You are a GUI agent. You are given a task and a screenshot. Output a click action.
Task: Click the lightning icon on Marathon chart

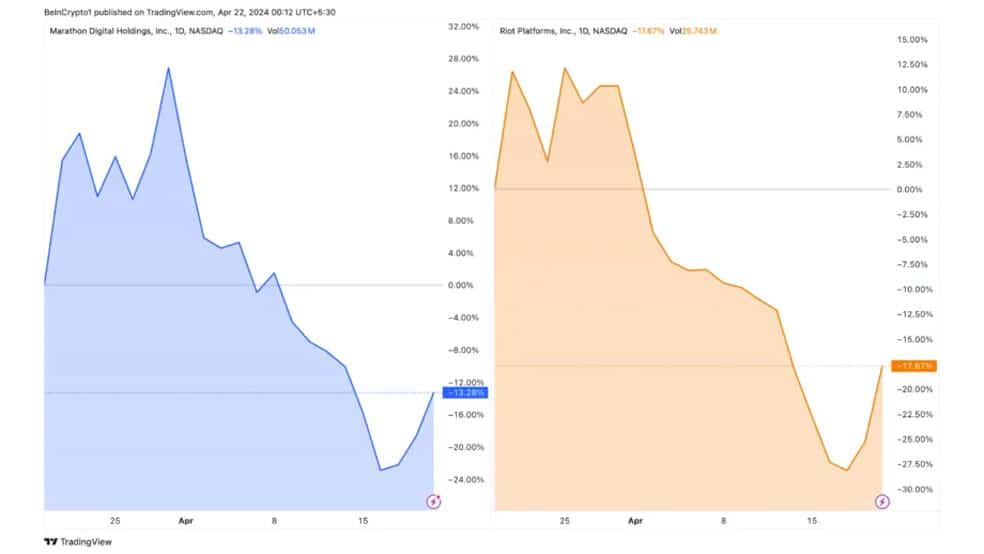click(434, 501)
